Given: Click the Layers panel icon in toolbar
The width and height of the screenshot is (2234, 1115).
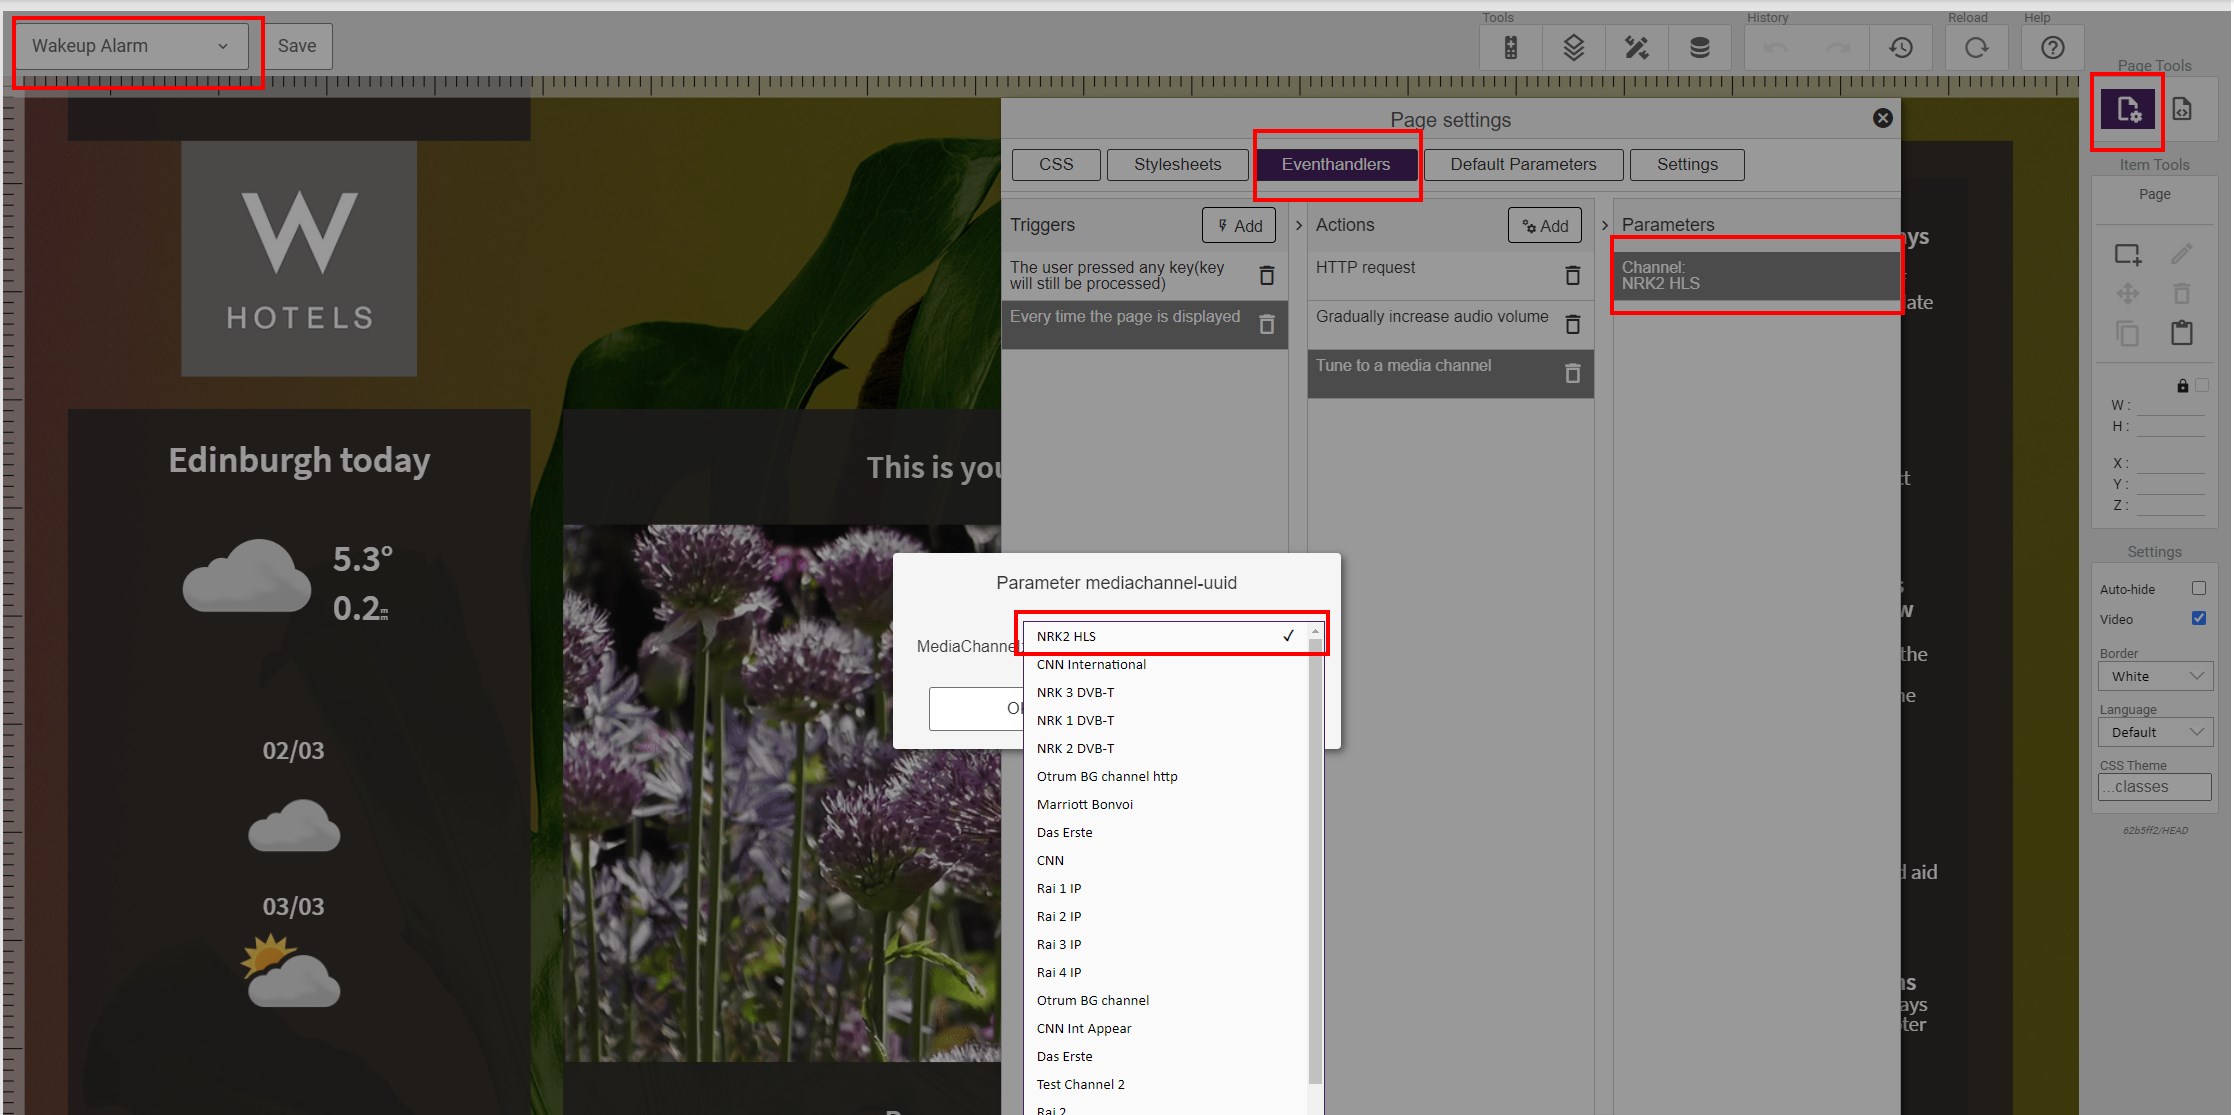Looking at the screenshot, I should click(1571, 46).
